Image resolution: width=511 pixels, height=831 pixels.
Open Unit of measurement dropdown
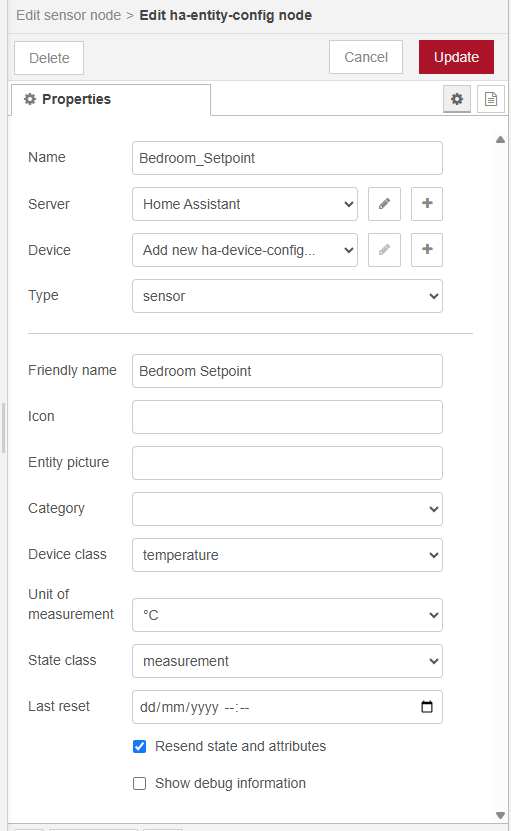point(287,615)
